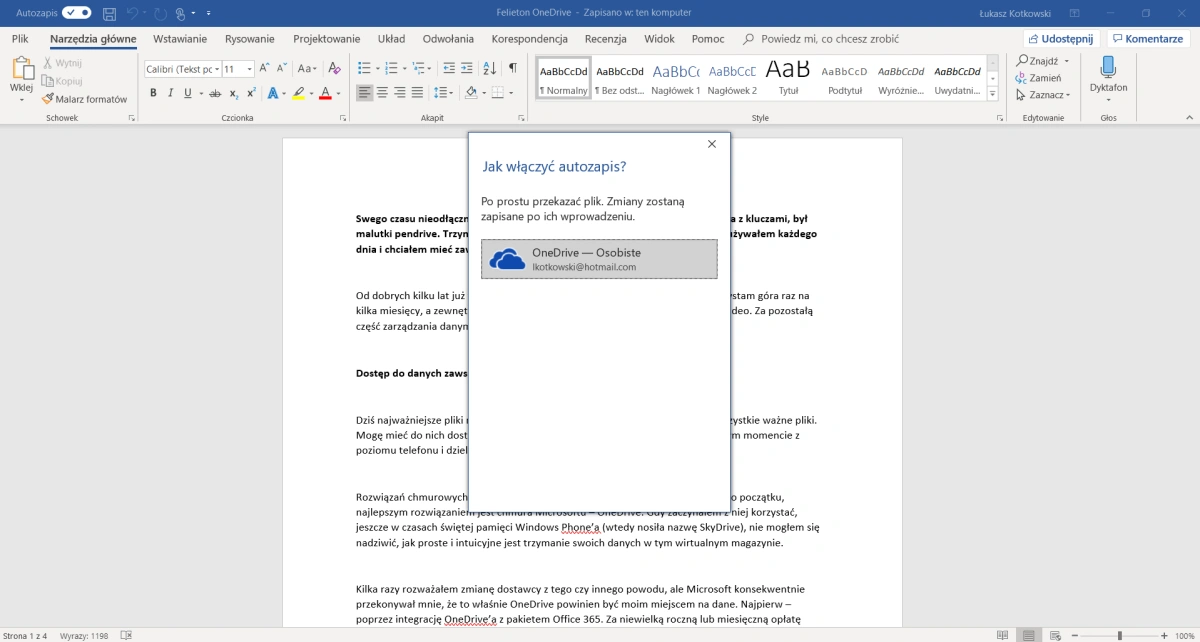Screen dimensions: 1200x642
Task: Center the text
Action: pyautogui.click(x=382, y=93)
